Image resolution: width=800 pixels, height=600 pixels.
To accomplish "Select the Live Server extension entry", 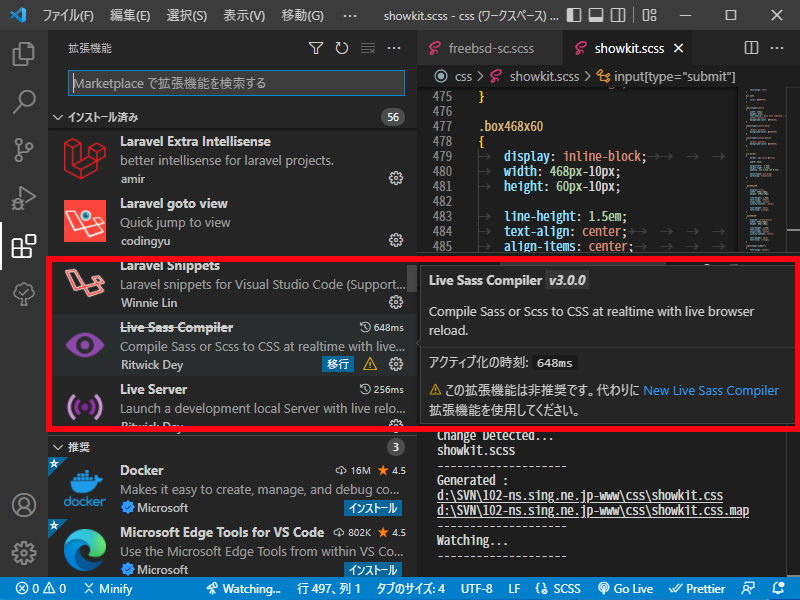I will (233, 403).
